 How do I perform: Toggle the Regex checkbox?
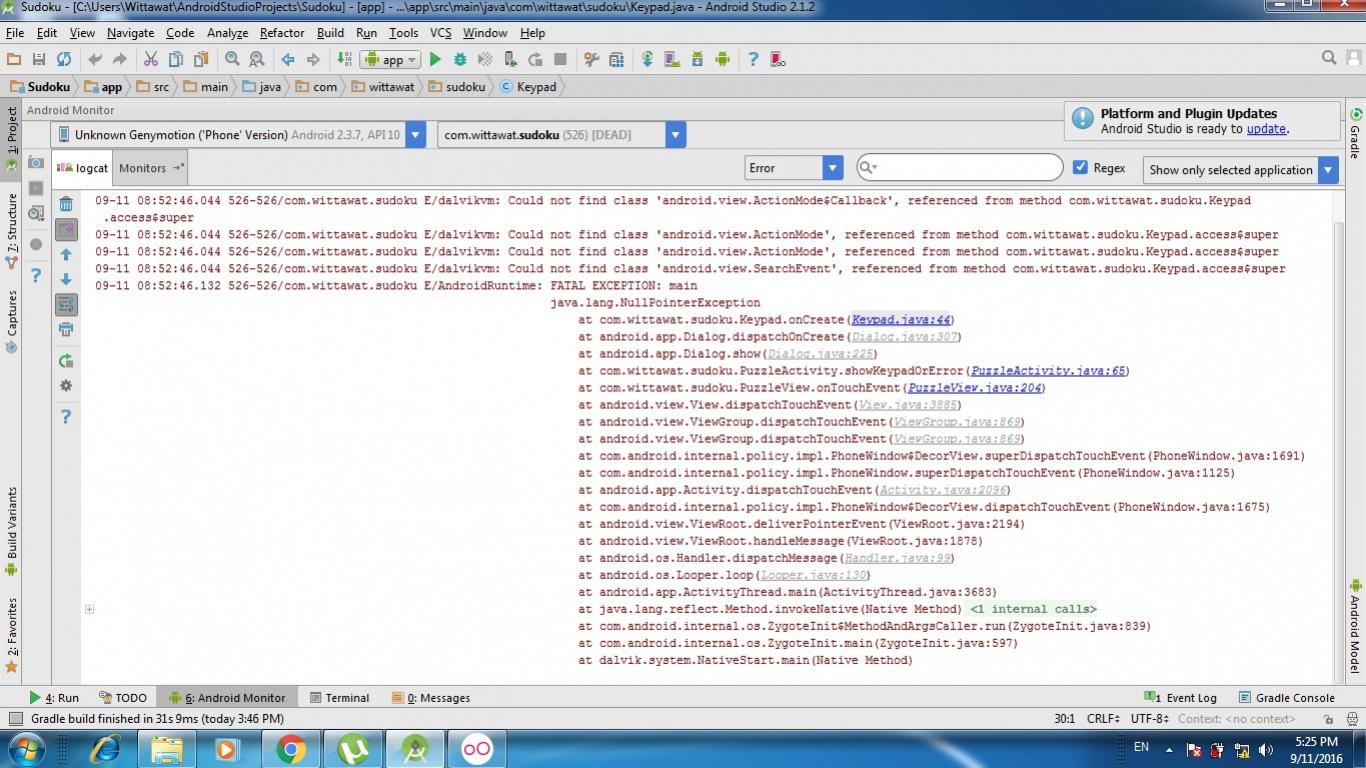pos(1080,168)
